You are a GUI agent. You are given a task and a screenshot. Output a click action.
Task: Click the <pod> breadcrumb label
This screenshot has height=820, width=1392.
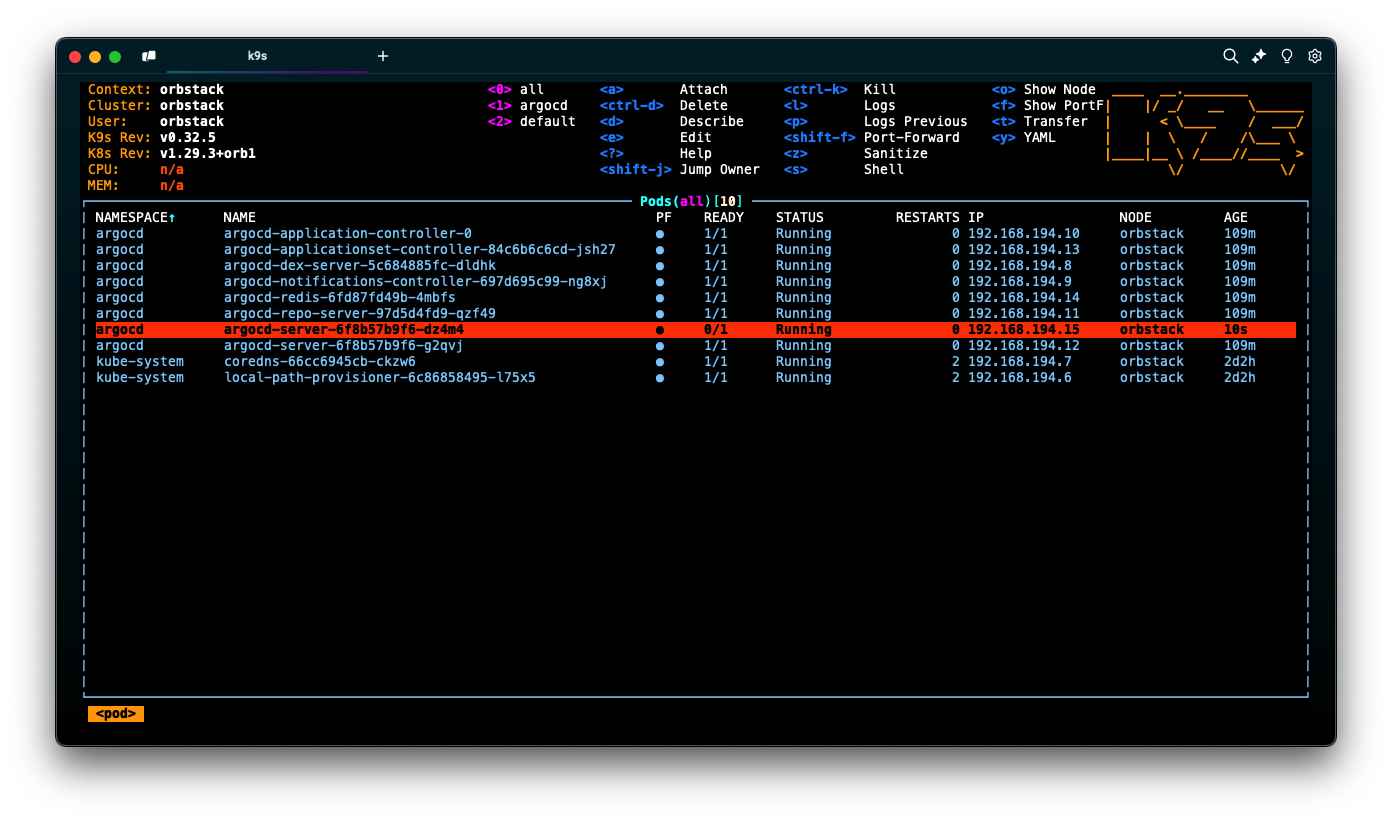116,714
